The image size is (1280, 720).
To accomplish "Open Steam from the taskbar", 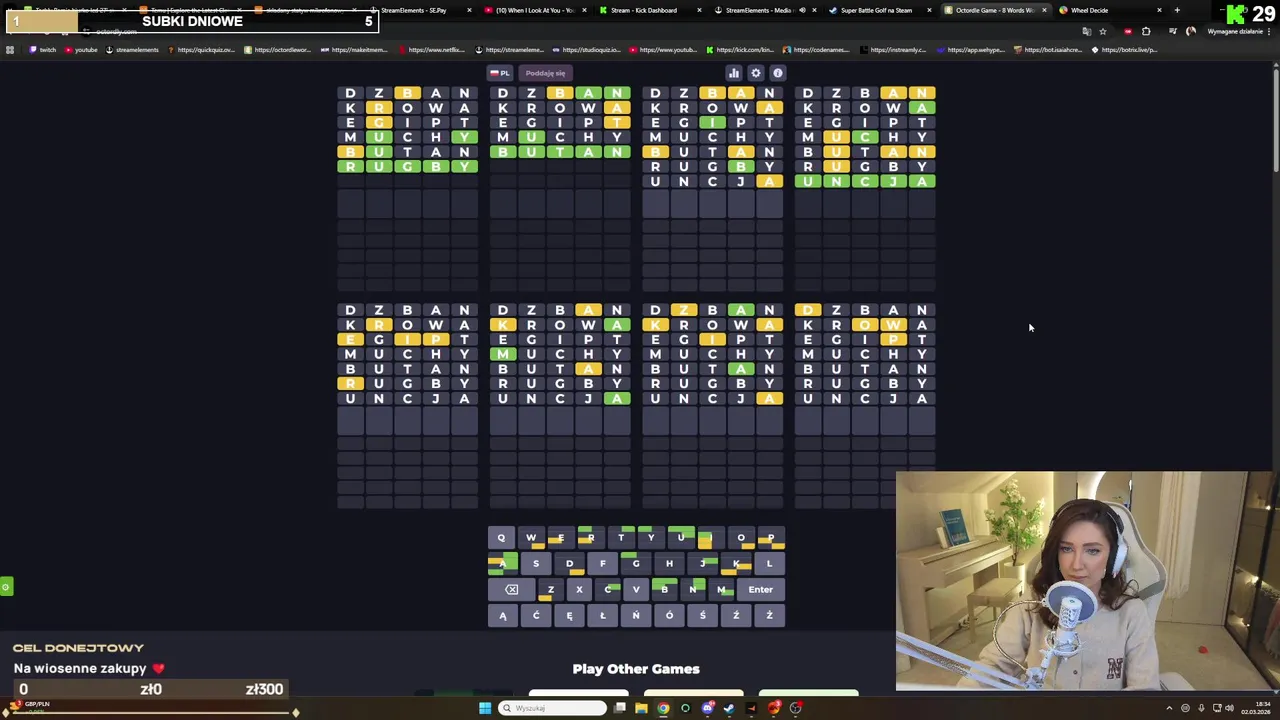I will click(729, 708).
